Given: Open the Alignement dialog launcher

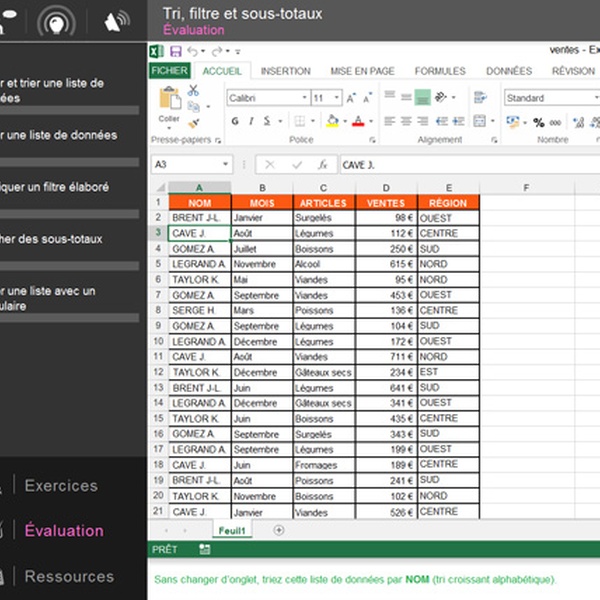Looking at the screenshot, I should (494, 140).
